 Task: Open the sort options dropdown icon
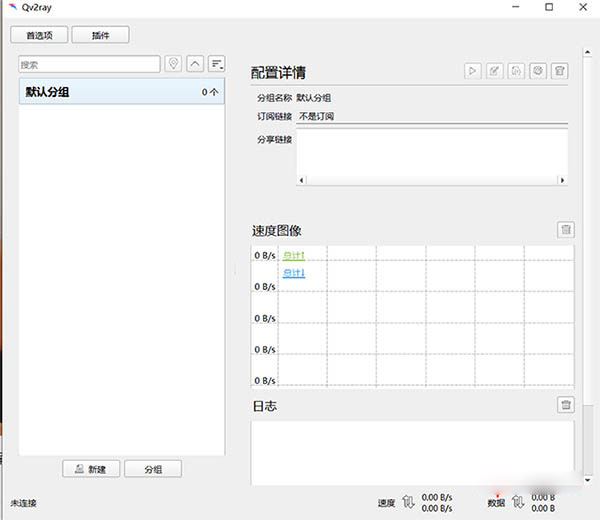pos(217,64)
